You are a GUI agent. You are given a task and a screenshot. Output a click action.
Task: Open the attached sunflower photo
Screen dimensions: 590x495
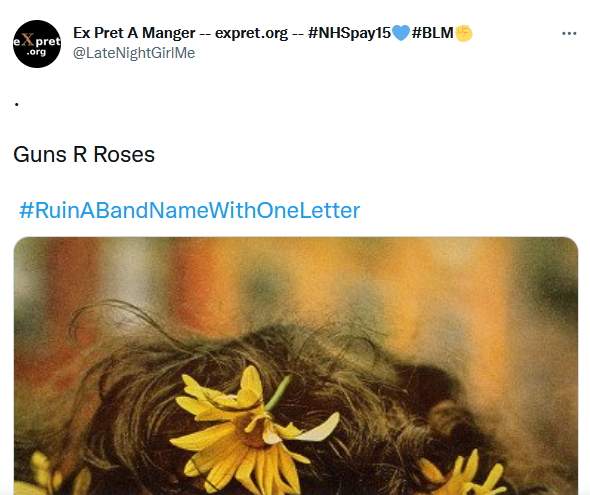click(296, 366)
